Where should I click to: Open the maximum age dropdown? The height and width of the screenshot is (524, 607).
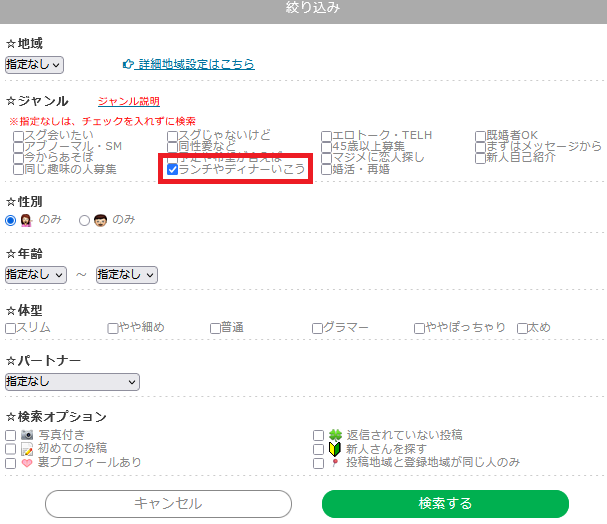coord(127,274)
